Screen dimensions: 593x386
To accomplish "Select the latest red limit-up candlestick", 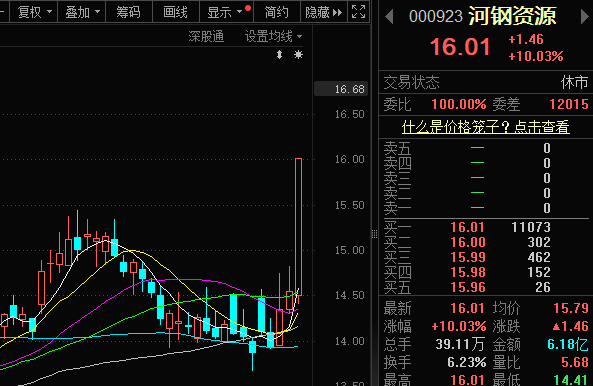I will point(298,227).
